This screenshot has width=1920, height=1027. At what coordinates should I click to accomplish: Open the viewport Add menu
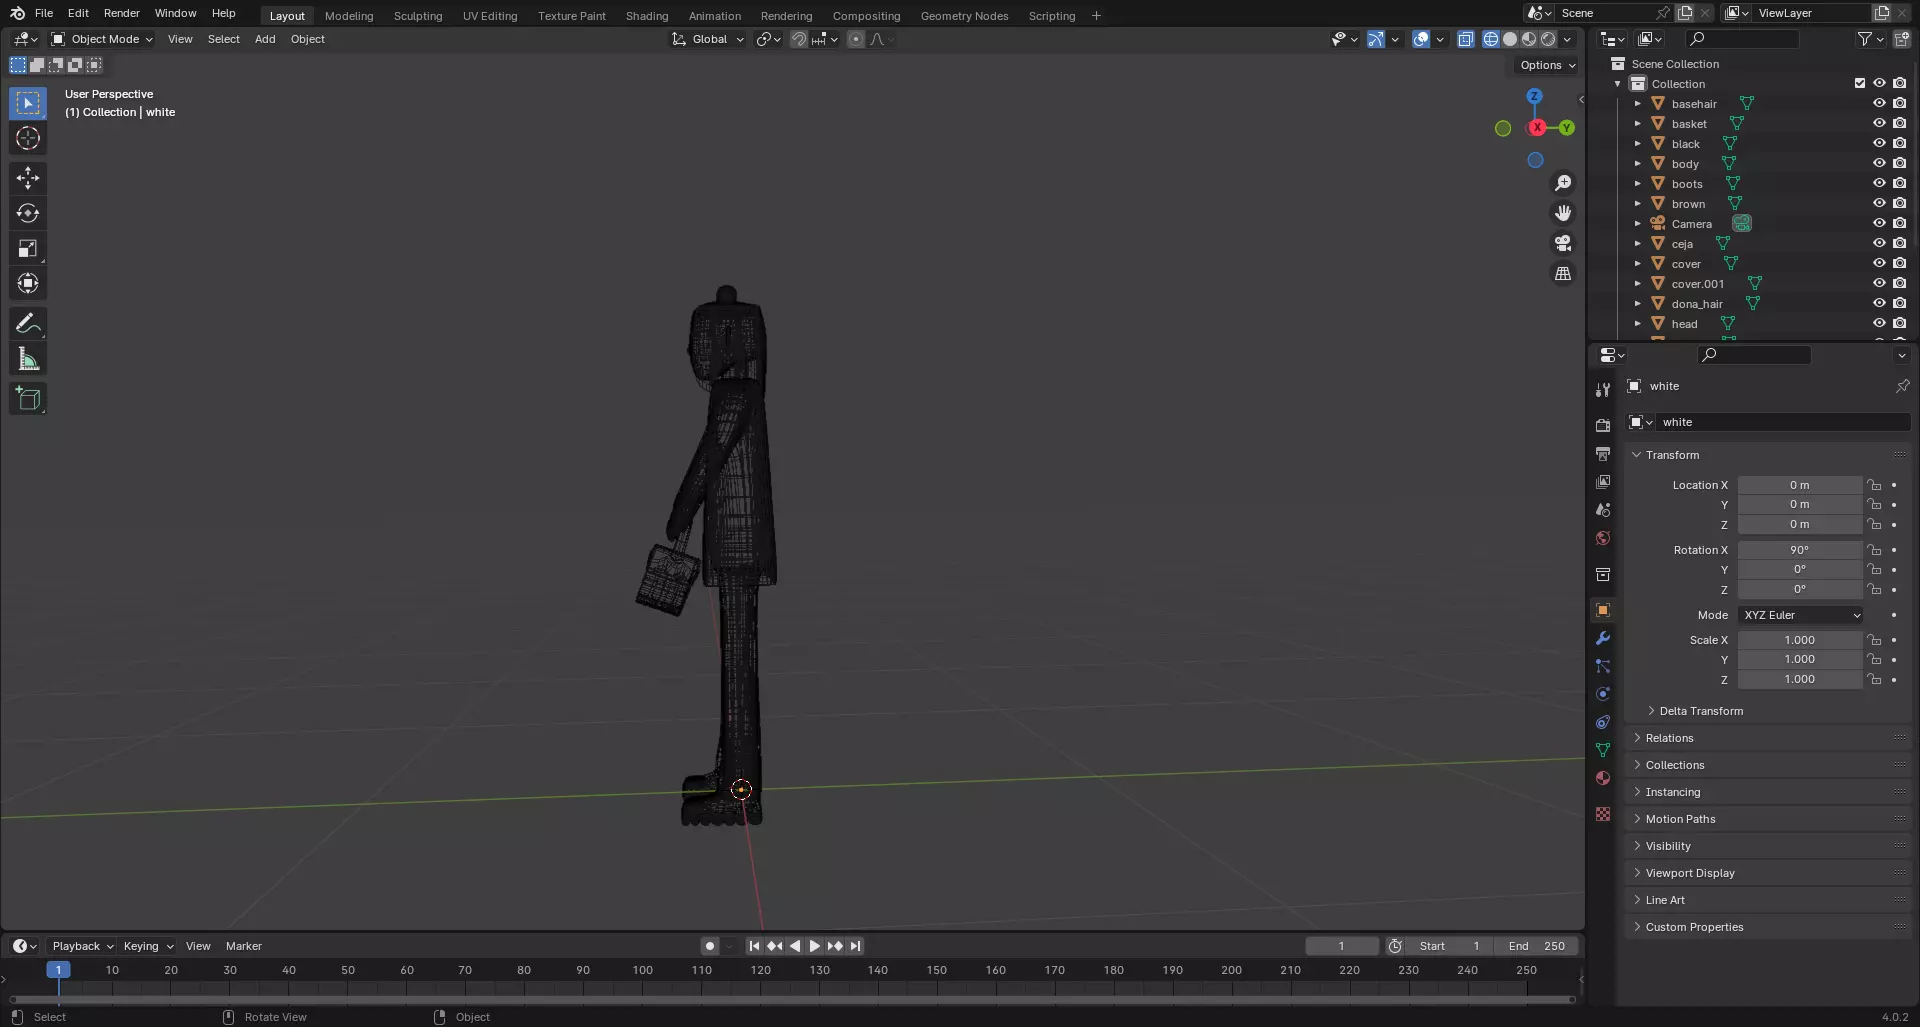coord(265,39)
